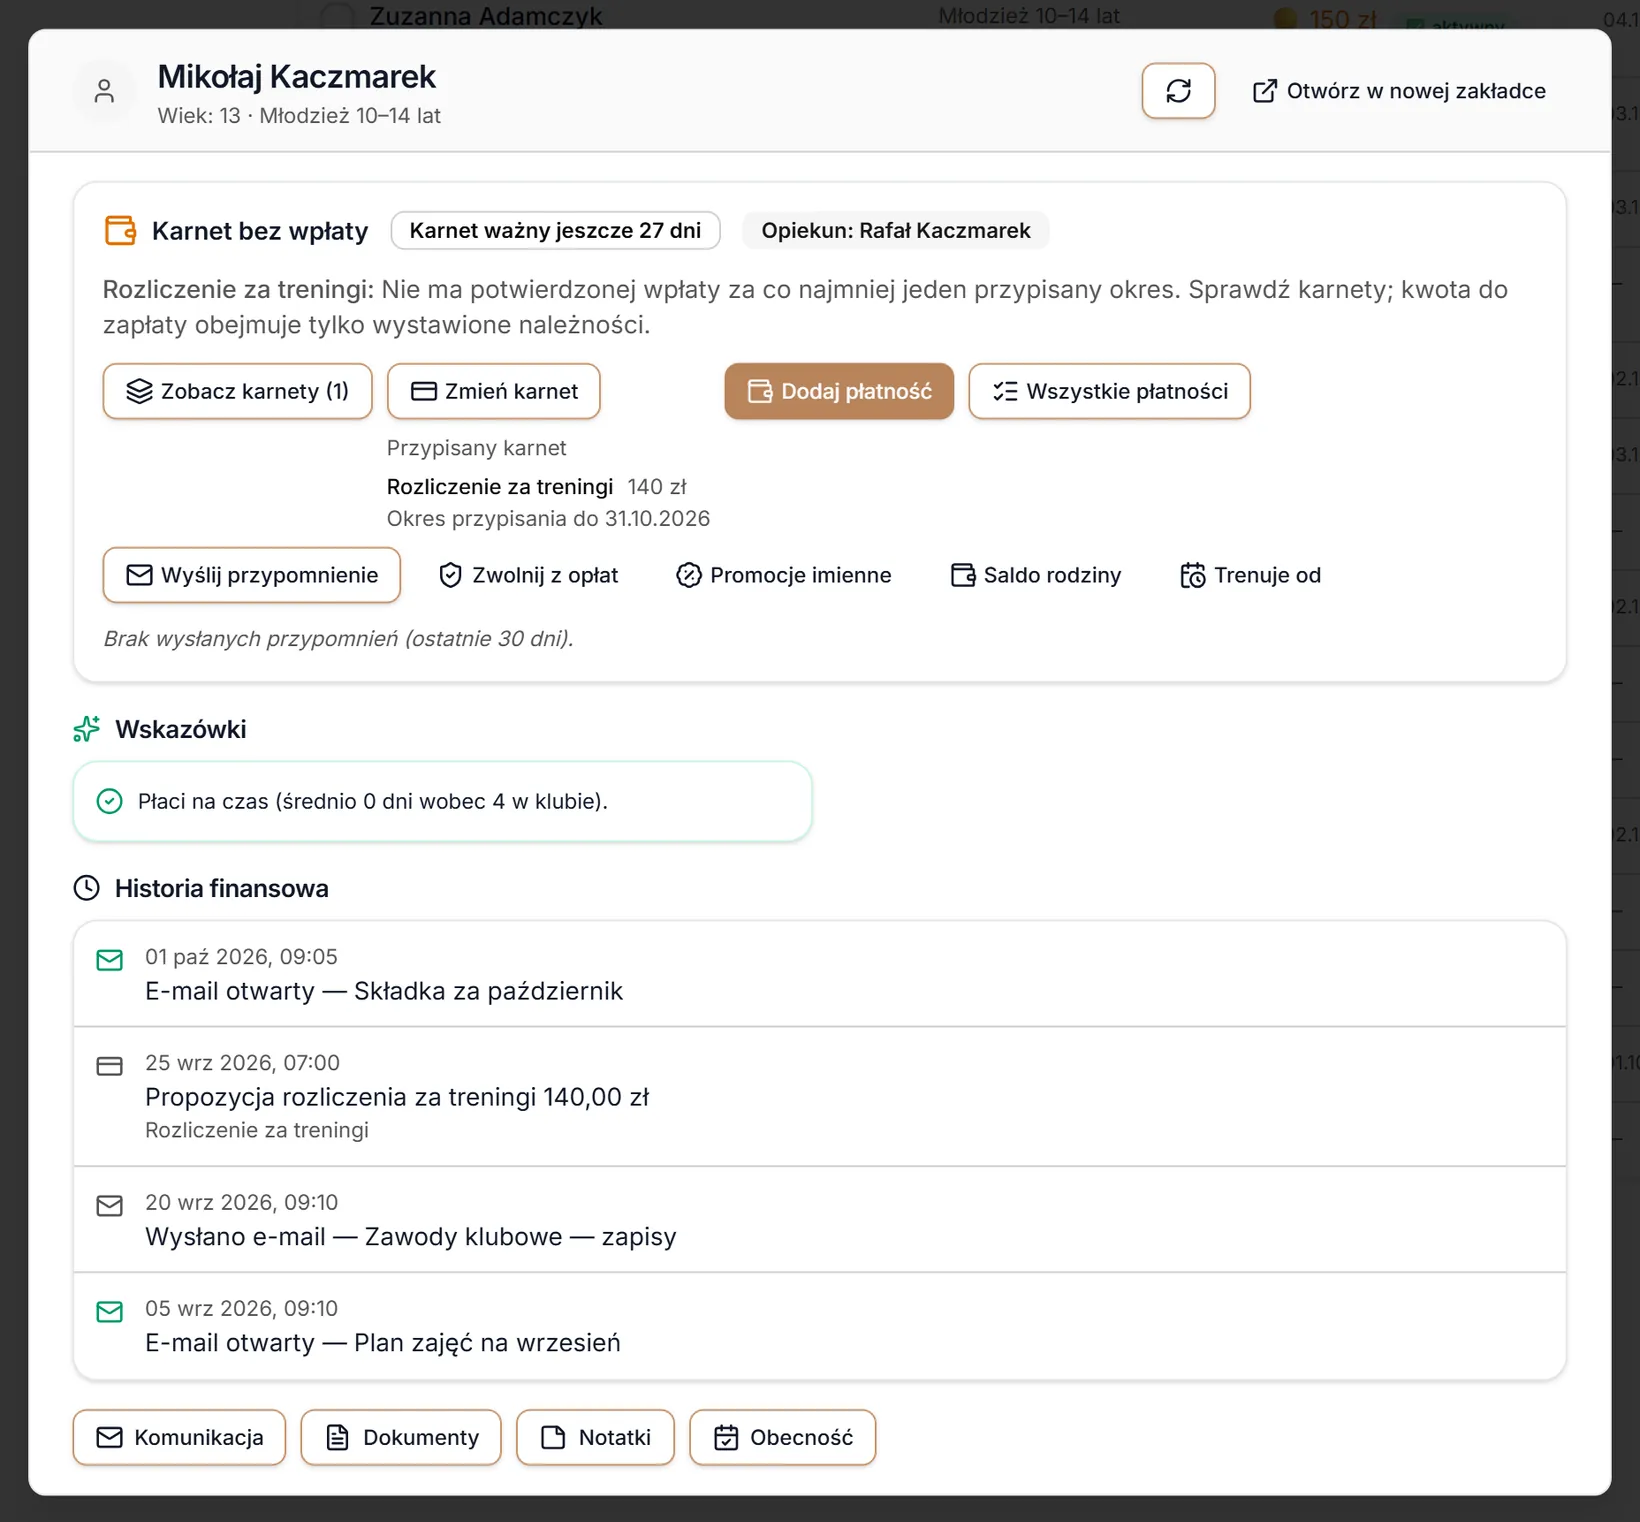Add a payment with Dodaj płatność

(x=839, y=391)
